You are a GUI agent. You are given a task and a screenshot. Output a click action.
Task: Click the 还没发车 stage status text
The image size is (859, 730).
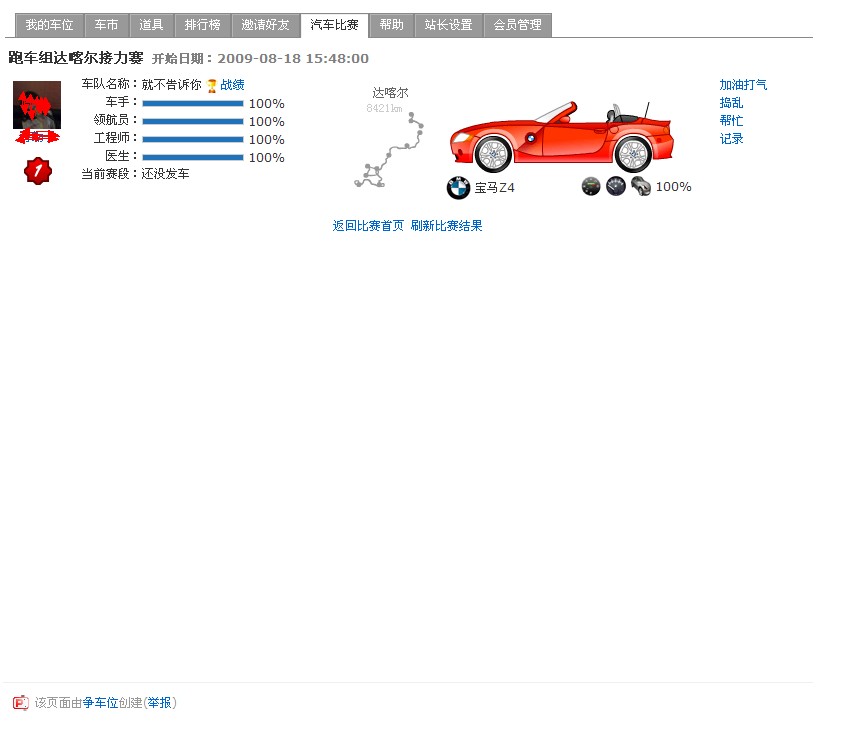click(165, 174)
